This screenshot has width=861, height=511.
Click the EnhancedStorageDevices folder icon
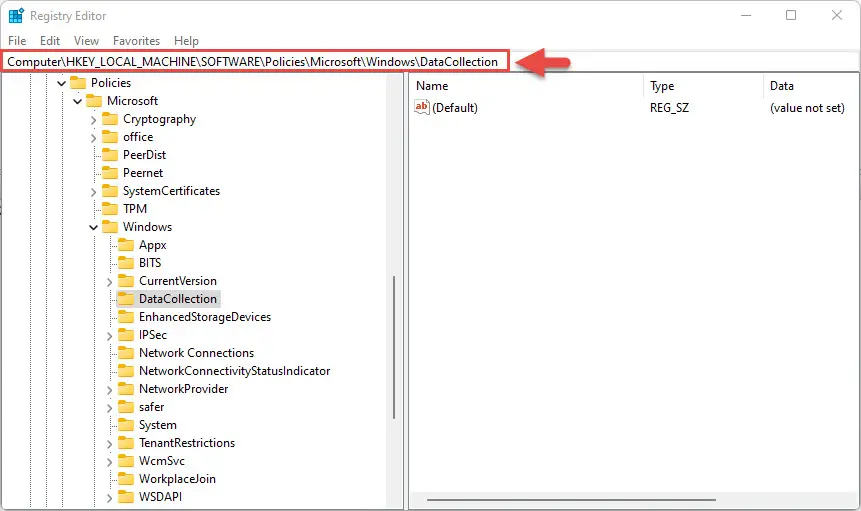126,317
